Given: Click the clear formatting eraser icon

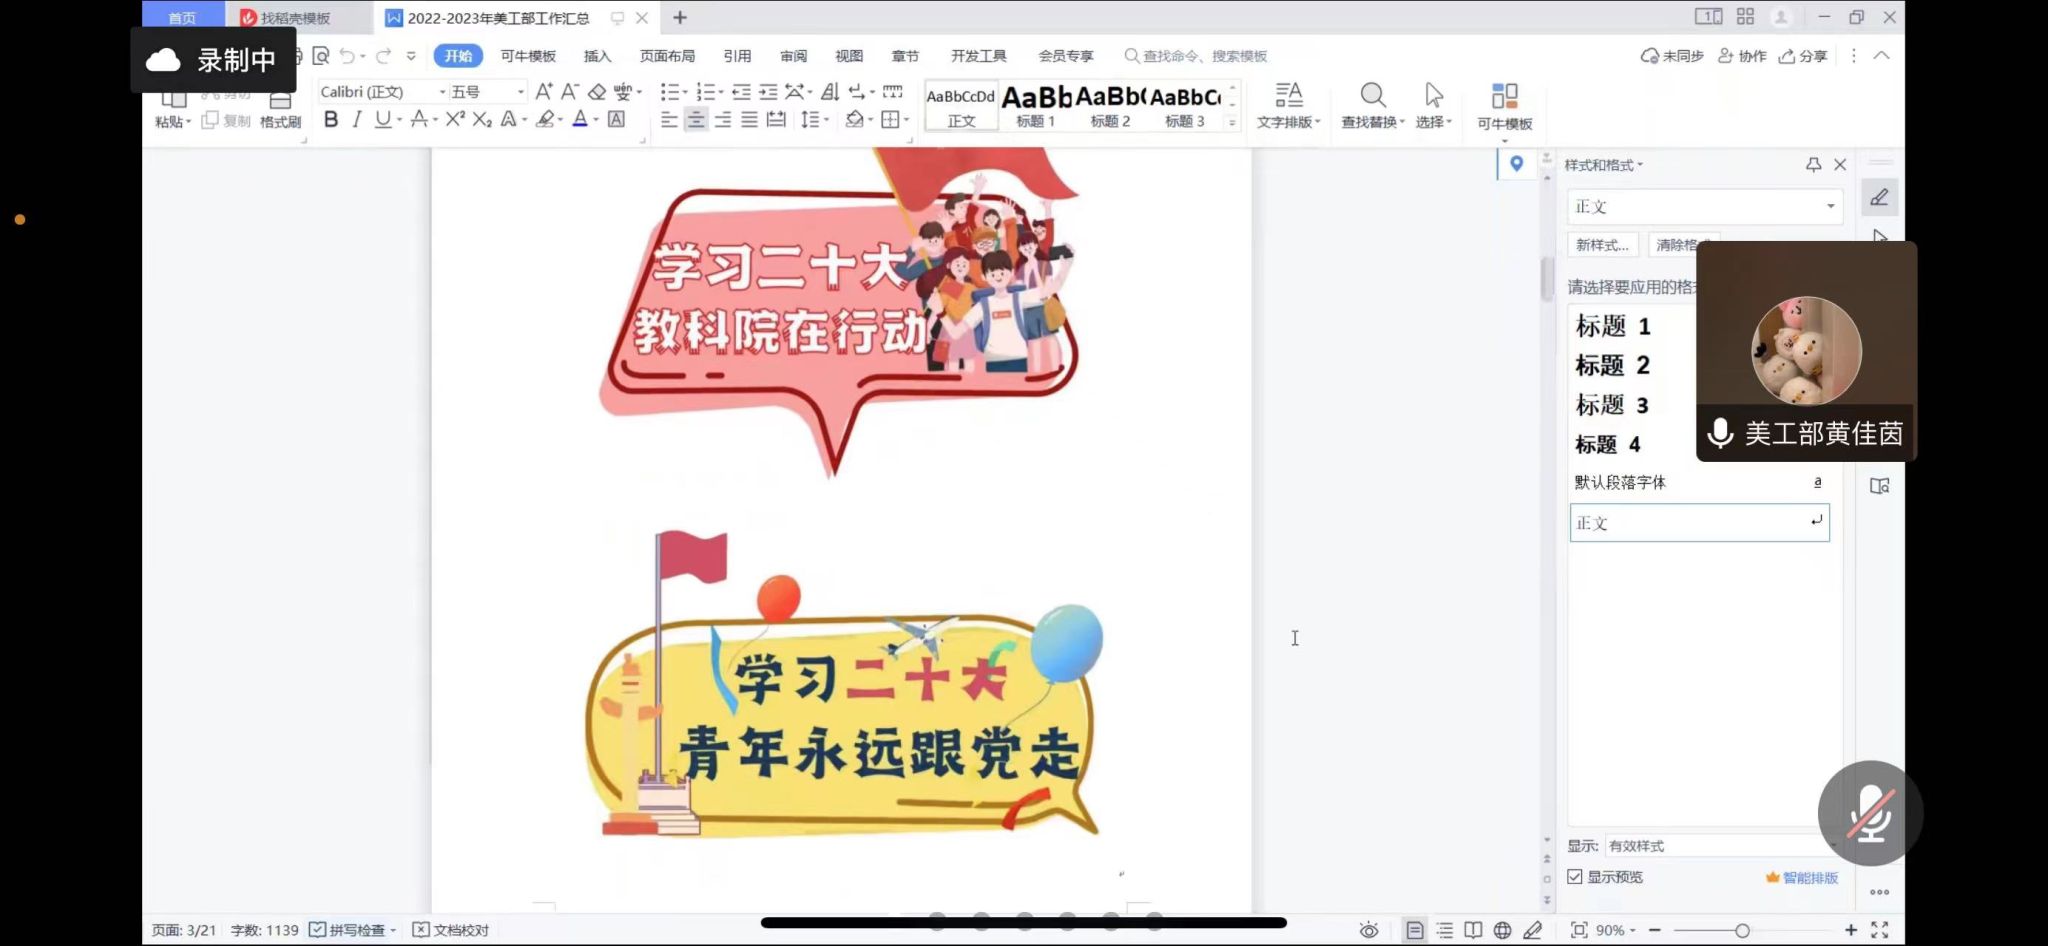Looking at the screenshot, I should tap(597, 92).
